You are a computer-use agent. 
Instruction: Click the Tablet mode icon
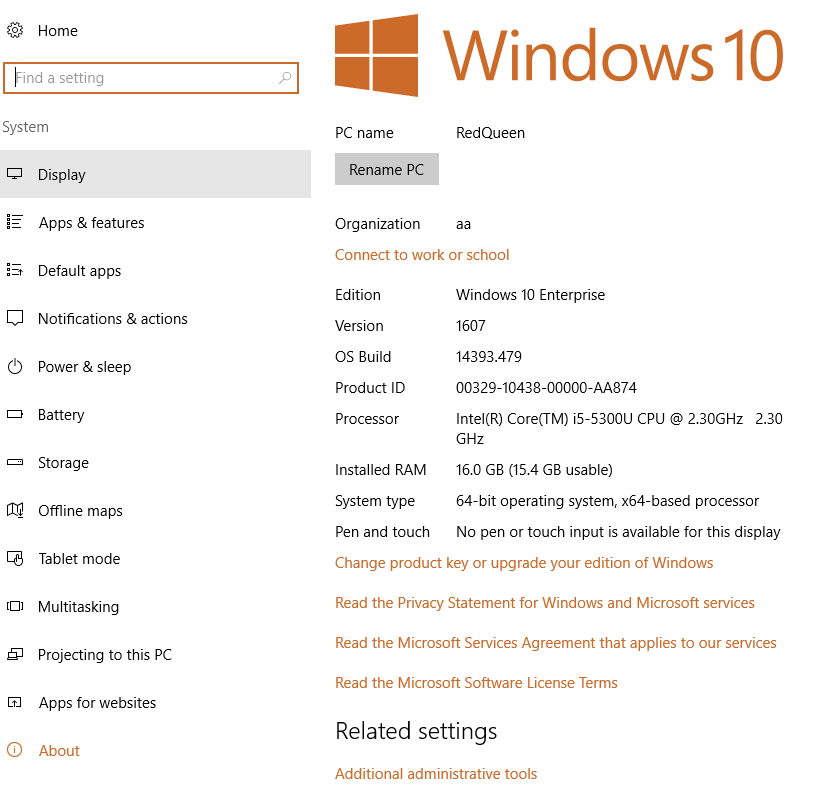(x=15, y=558)
